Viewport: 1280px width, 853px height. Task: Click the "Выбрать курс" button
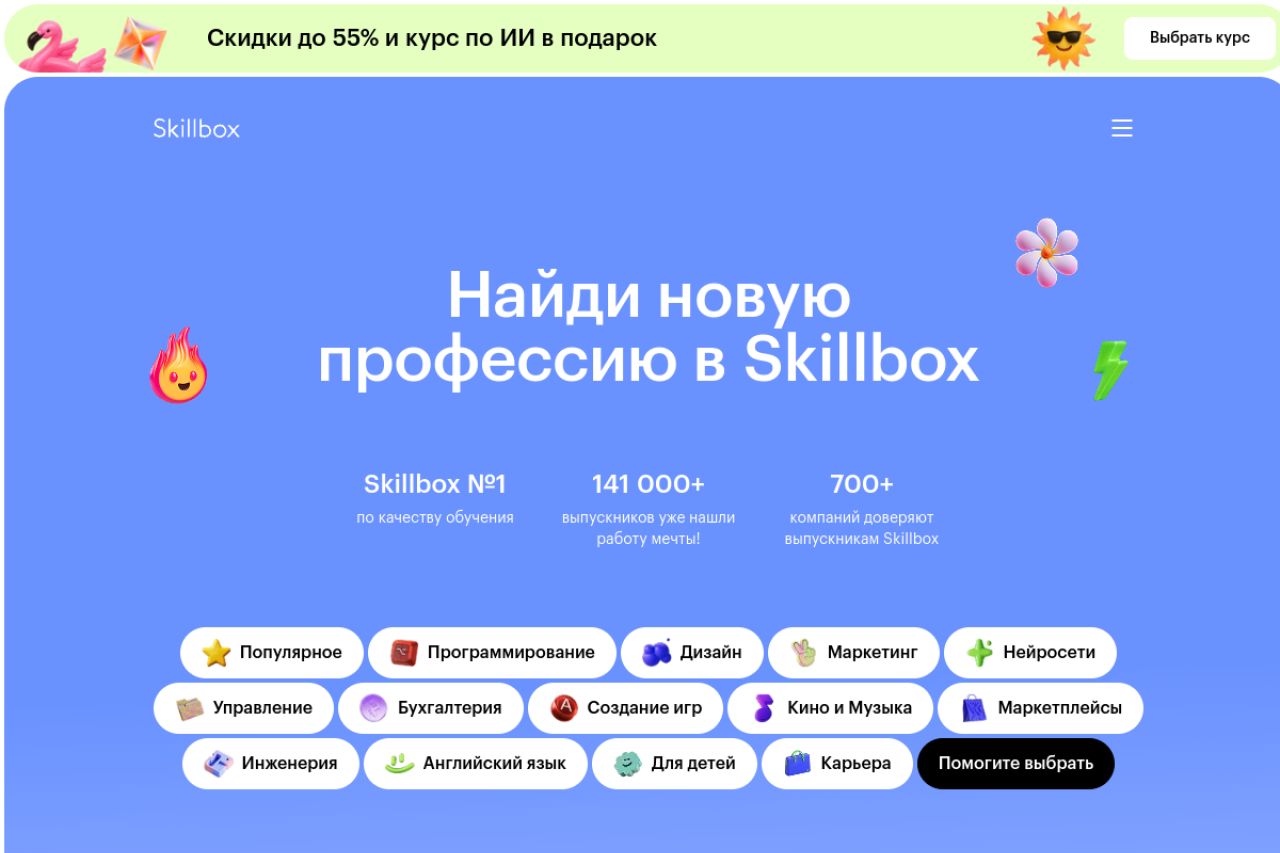click(x=1199, y=38)
